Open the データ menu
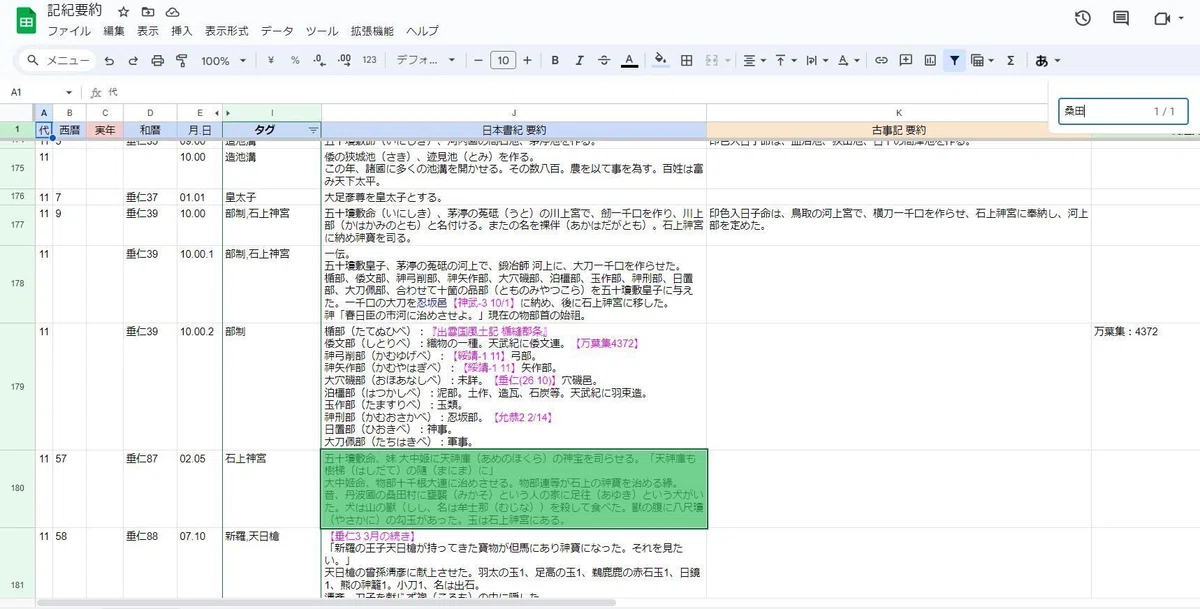1200x609 pixels. [277, 31]
